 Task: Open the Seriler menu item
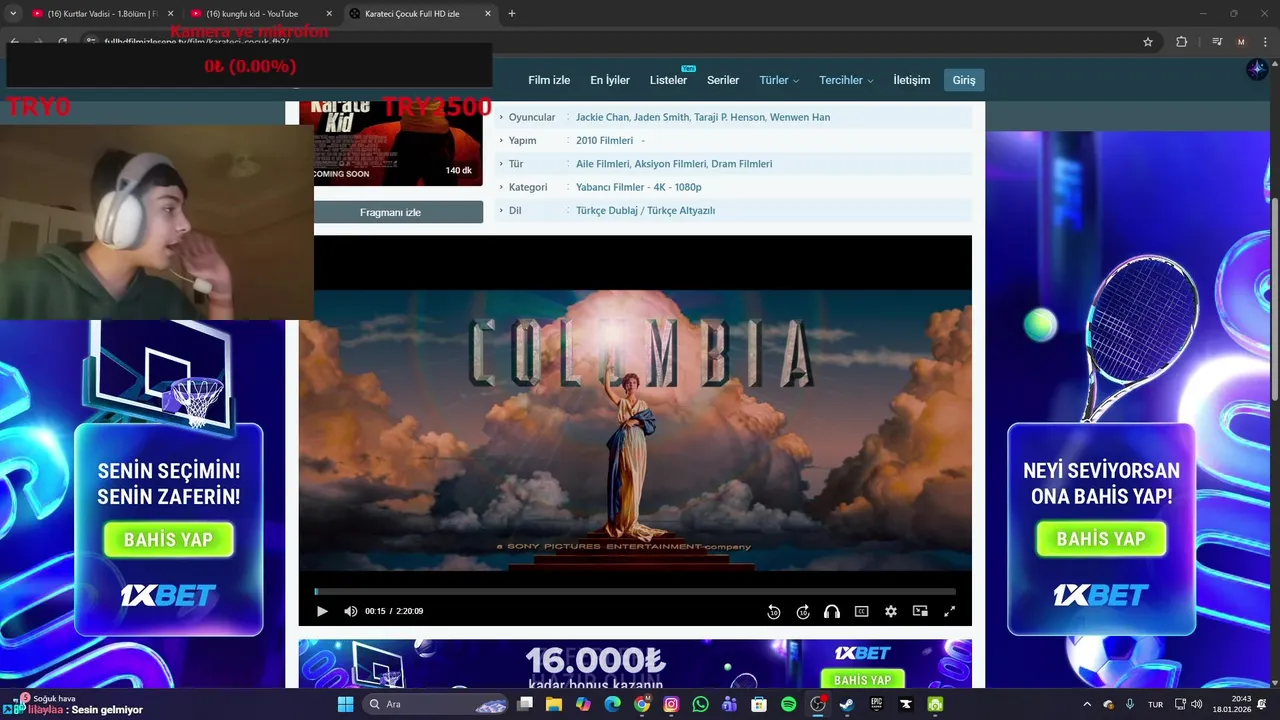[723, 80]
